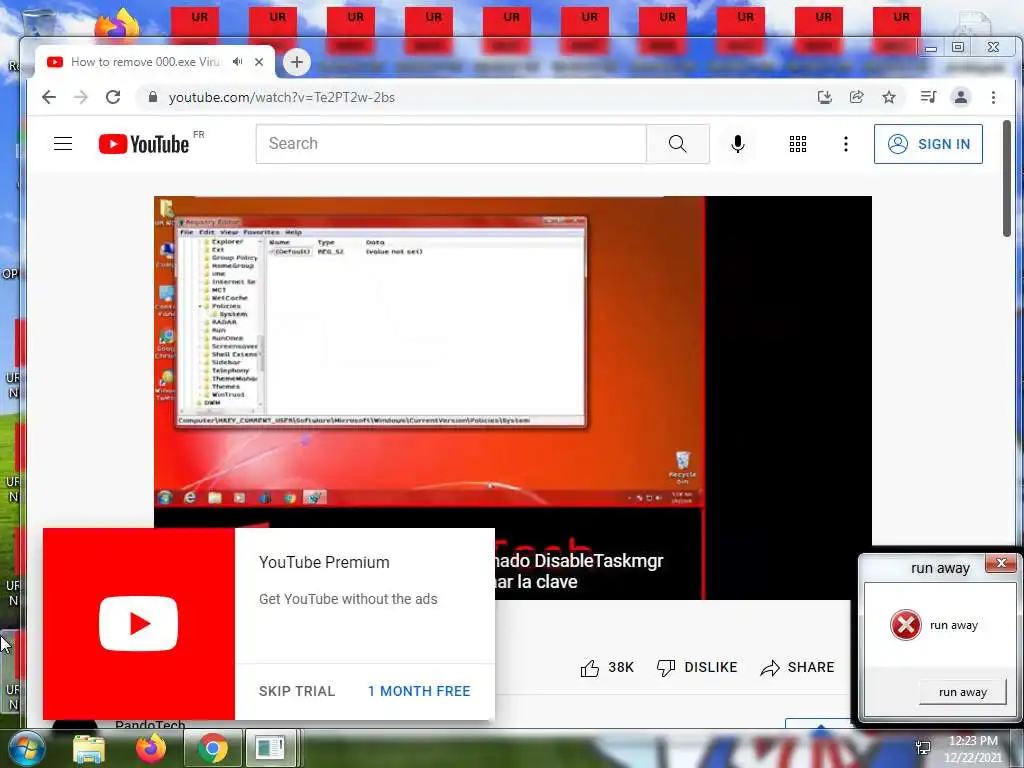Click 1 MONTH FREE offer
The image size is (1024, 768).
click(419, 691)
